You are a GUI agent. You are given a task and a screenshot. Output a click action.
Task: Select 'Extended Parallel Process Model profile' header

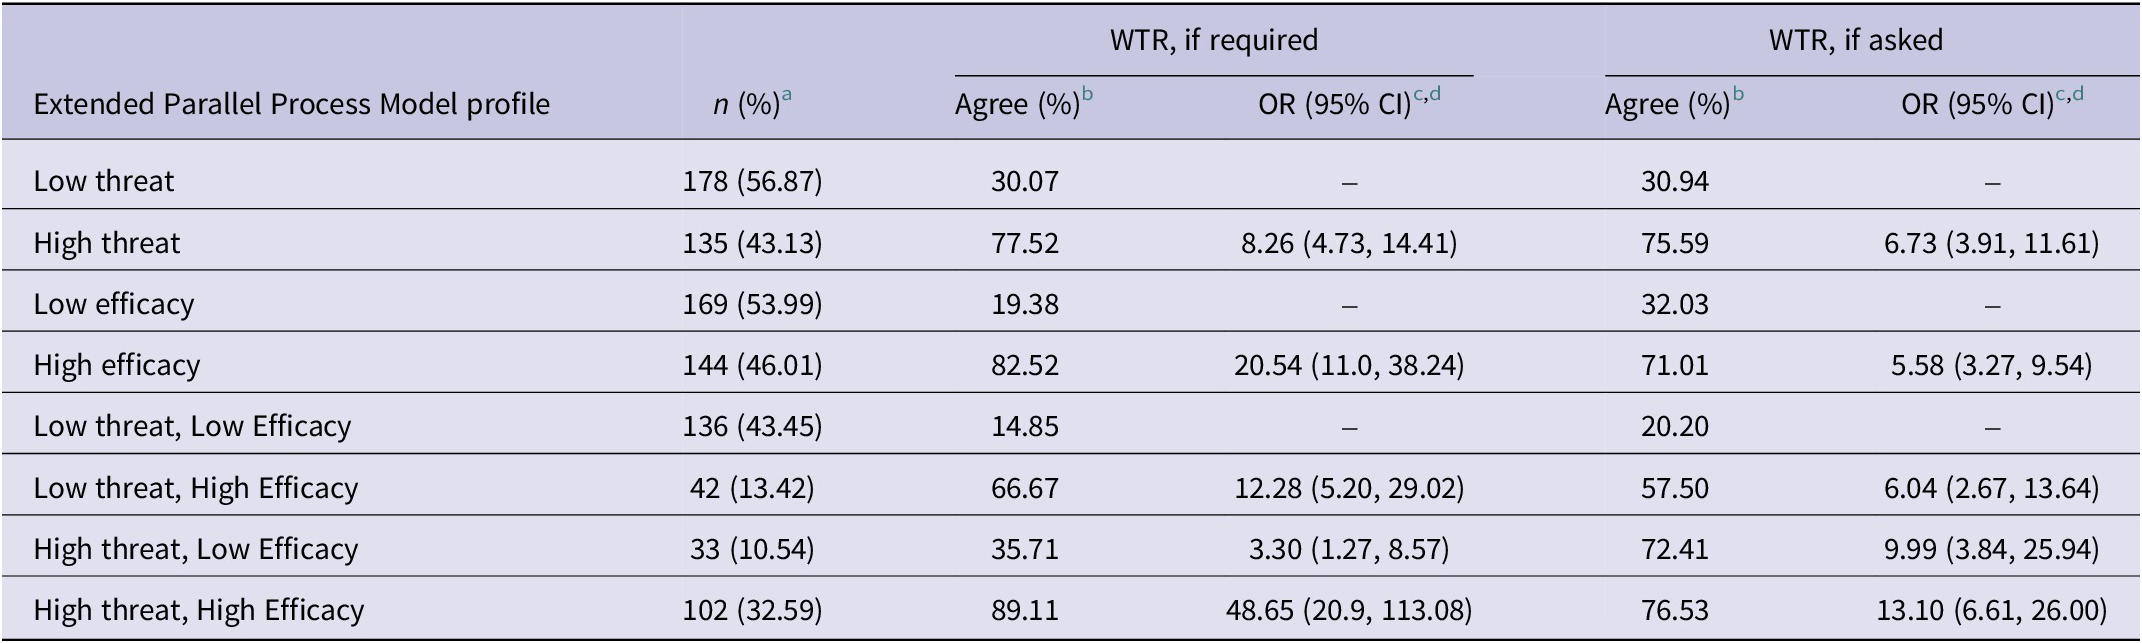click(291, 104)
